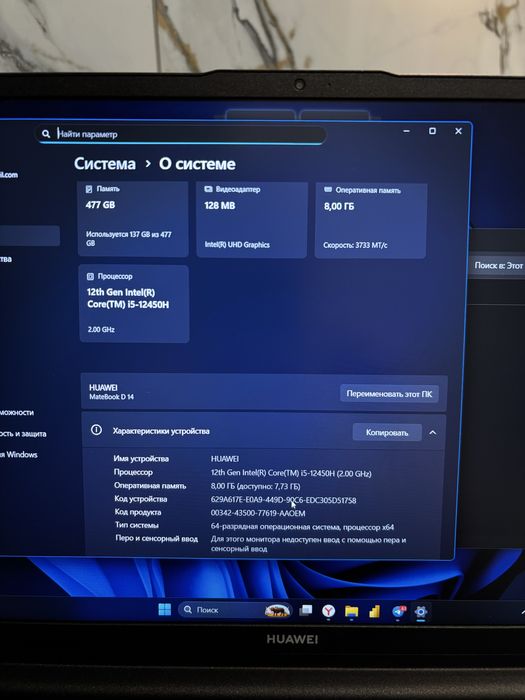Image resolution: width=525 pixels, height=700 pixels.
Task: Select device ID '629A617E-E0A9-449D-90C6-EDC305D51758'
Action: pos(283,500)
